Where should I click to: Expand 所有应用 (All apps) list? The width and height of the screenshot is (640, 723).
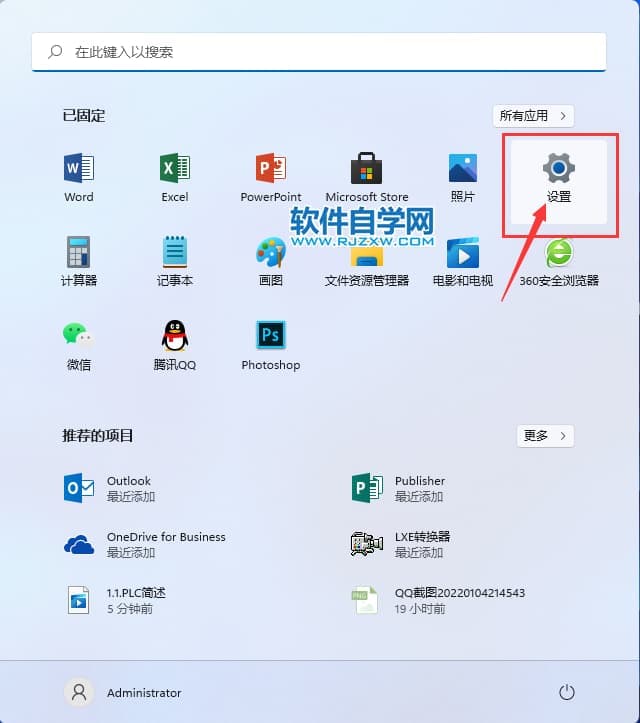(533, 116)
